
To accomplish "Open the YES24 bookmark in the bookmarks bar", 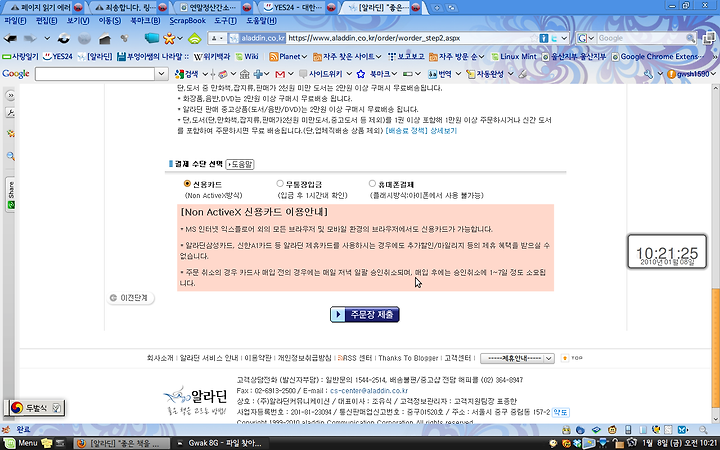I will point(57,56).
